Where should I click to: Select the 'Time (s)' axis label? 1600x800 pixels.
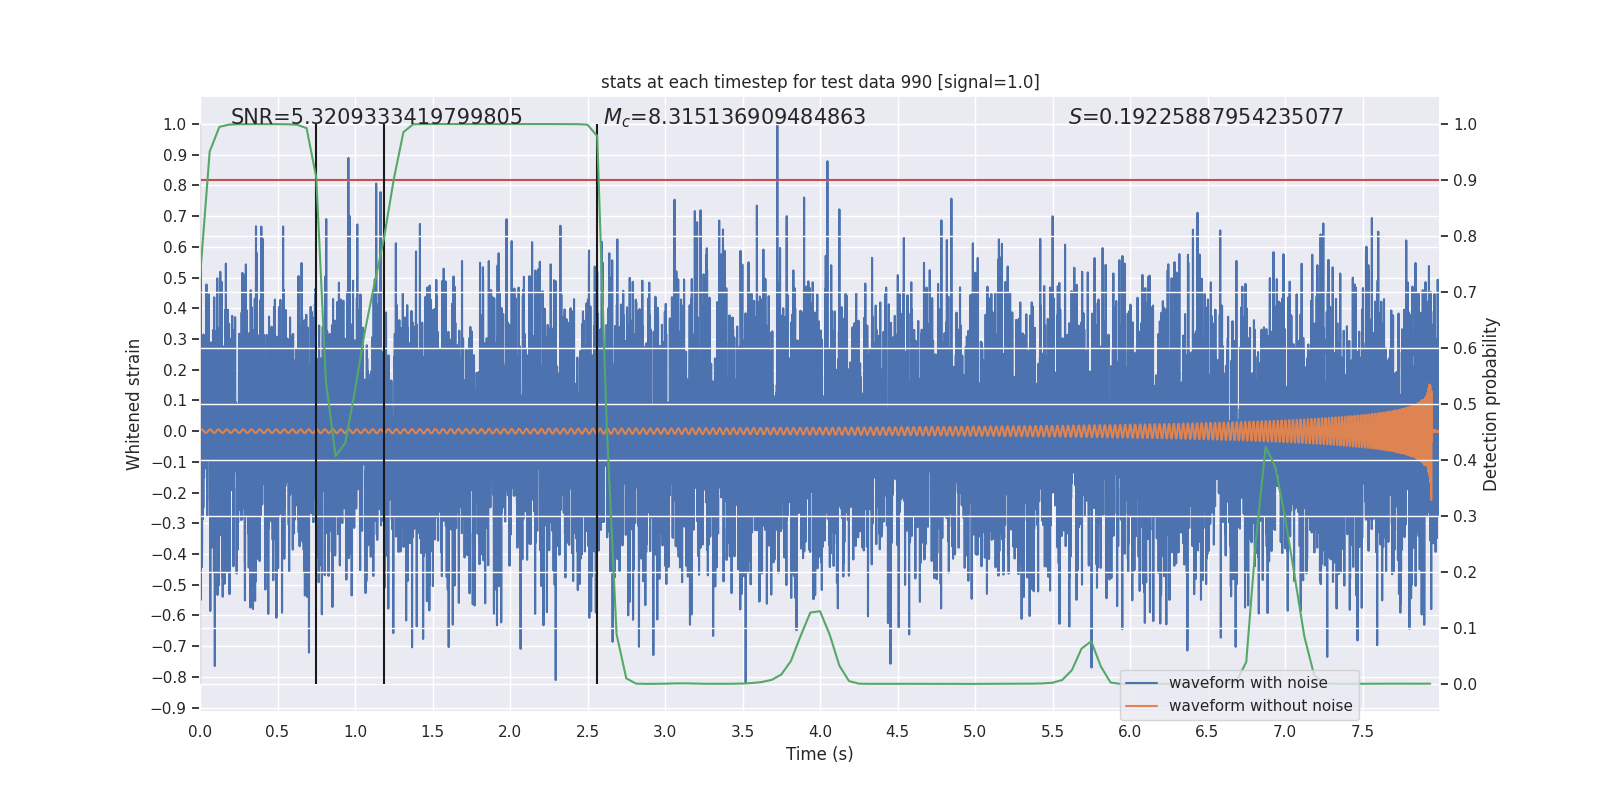pos(820,754)
